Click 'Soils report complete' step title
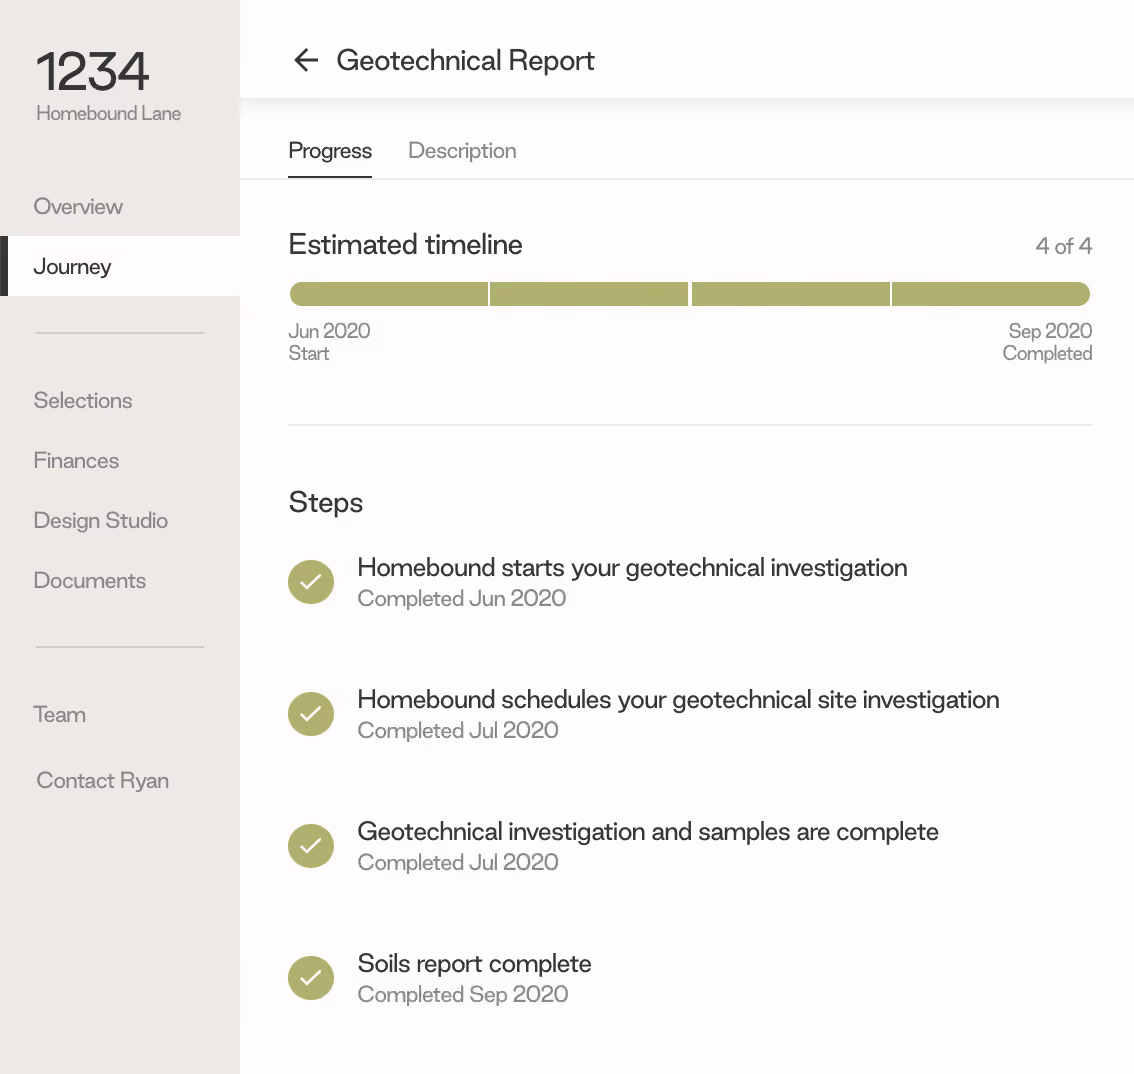 pyautogui.click(x=474, y=963)
